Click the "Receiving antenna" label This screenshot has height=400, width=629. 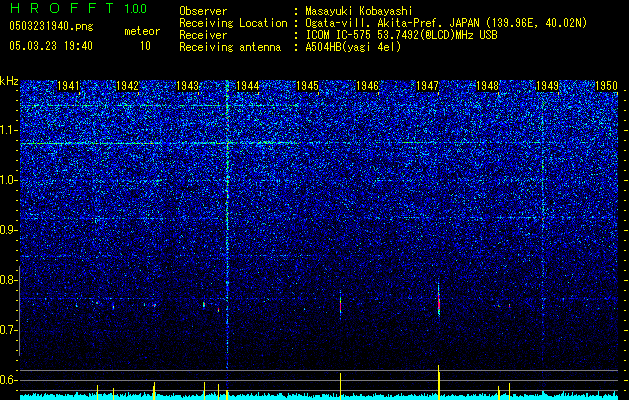tap(230, 47)
